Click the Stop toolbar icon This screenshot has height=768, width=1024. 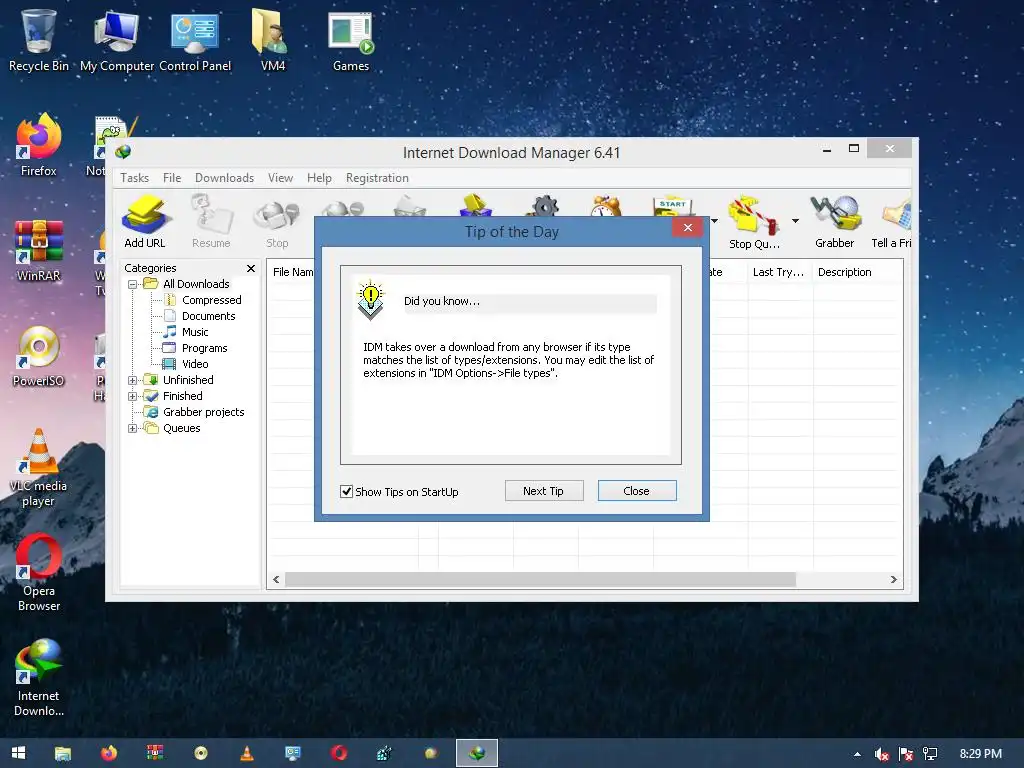pyautogui.click(x=277, y=216)
